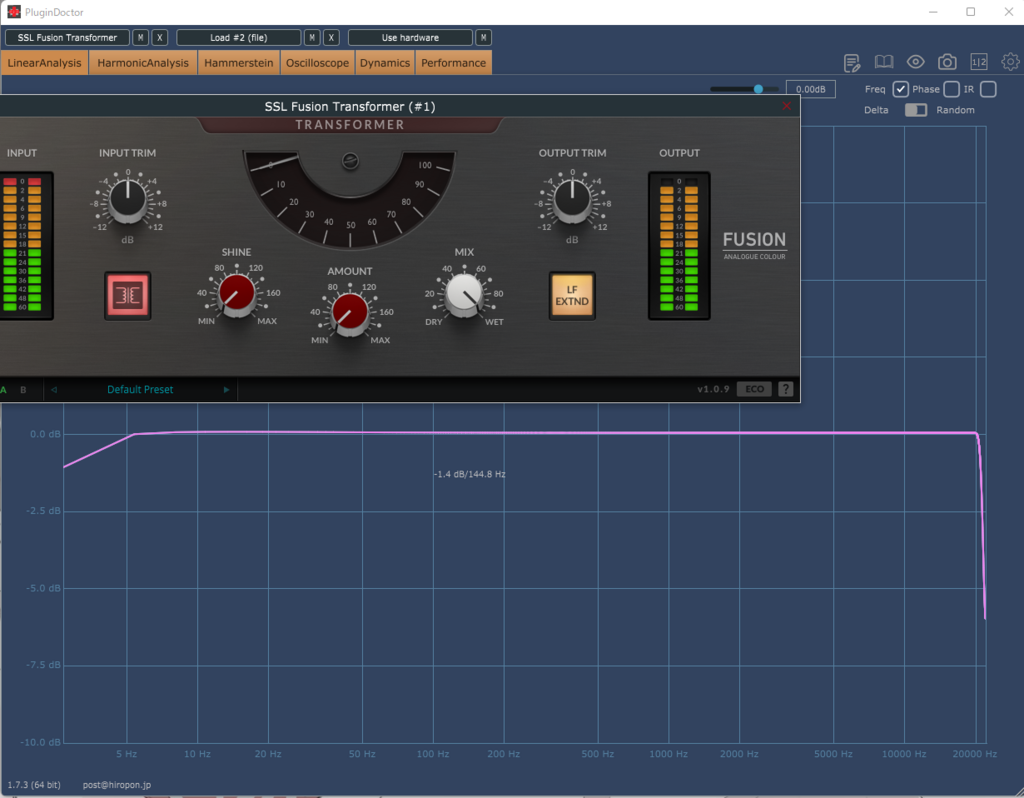Click the PluginDoctor app icon in title bar

(14, 12)
